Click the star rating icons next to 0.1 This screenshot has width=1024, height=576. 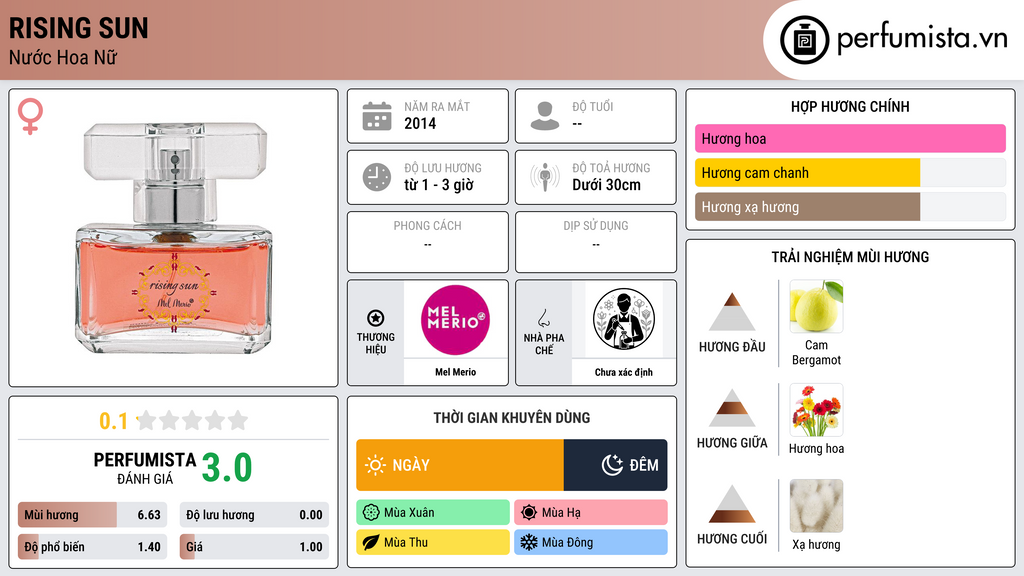click(x=193, y=420)
